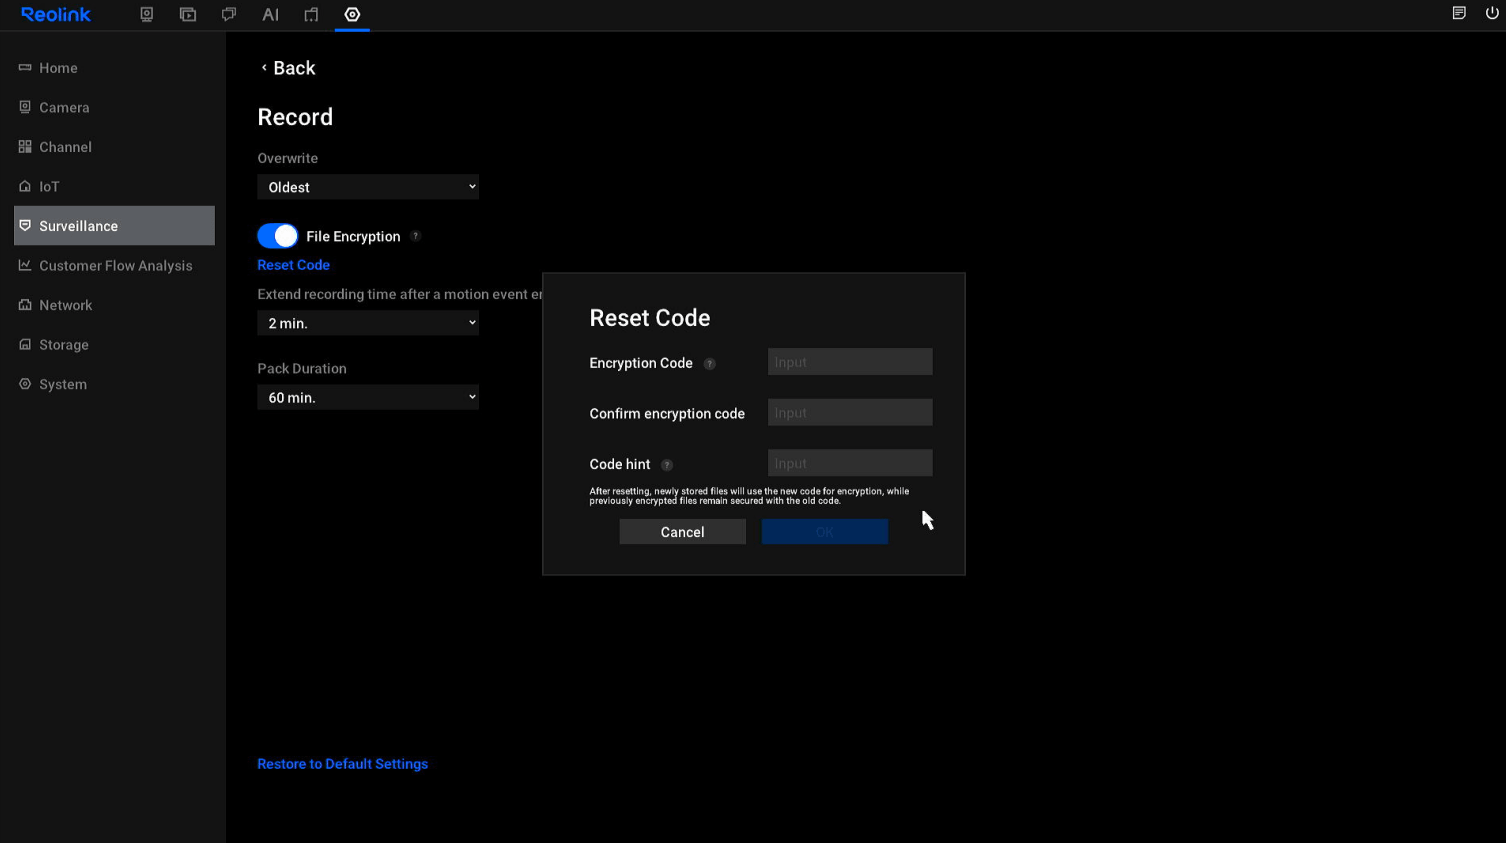Open the 2 min. extend recording dropdown

pos(368,323)
